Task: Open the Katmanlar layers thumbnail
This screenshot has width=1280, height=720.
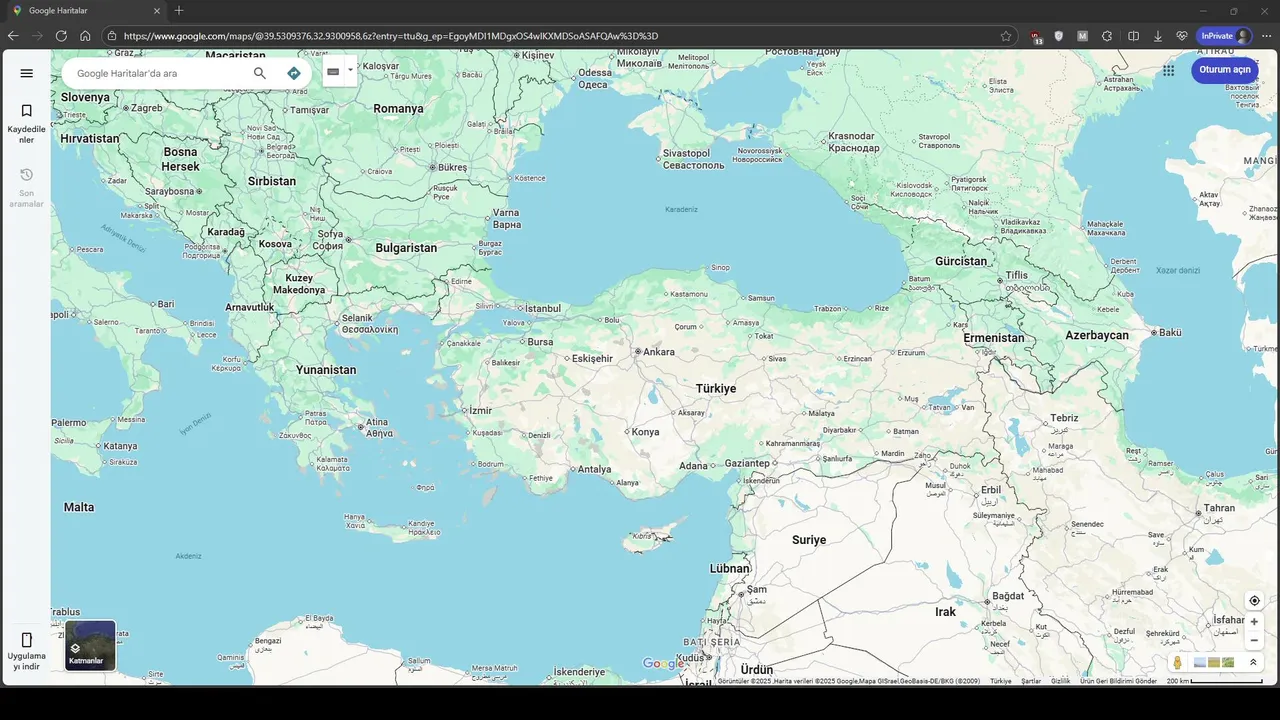Action: click(x=90, y=645)
